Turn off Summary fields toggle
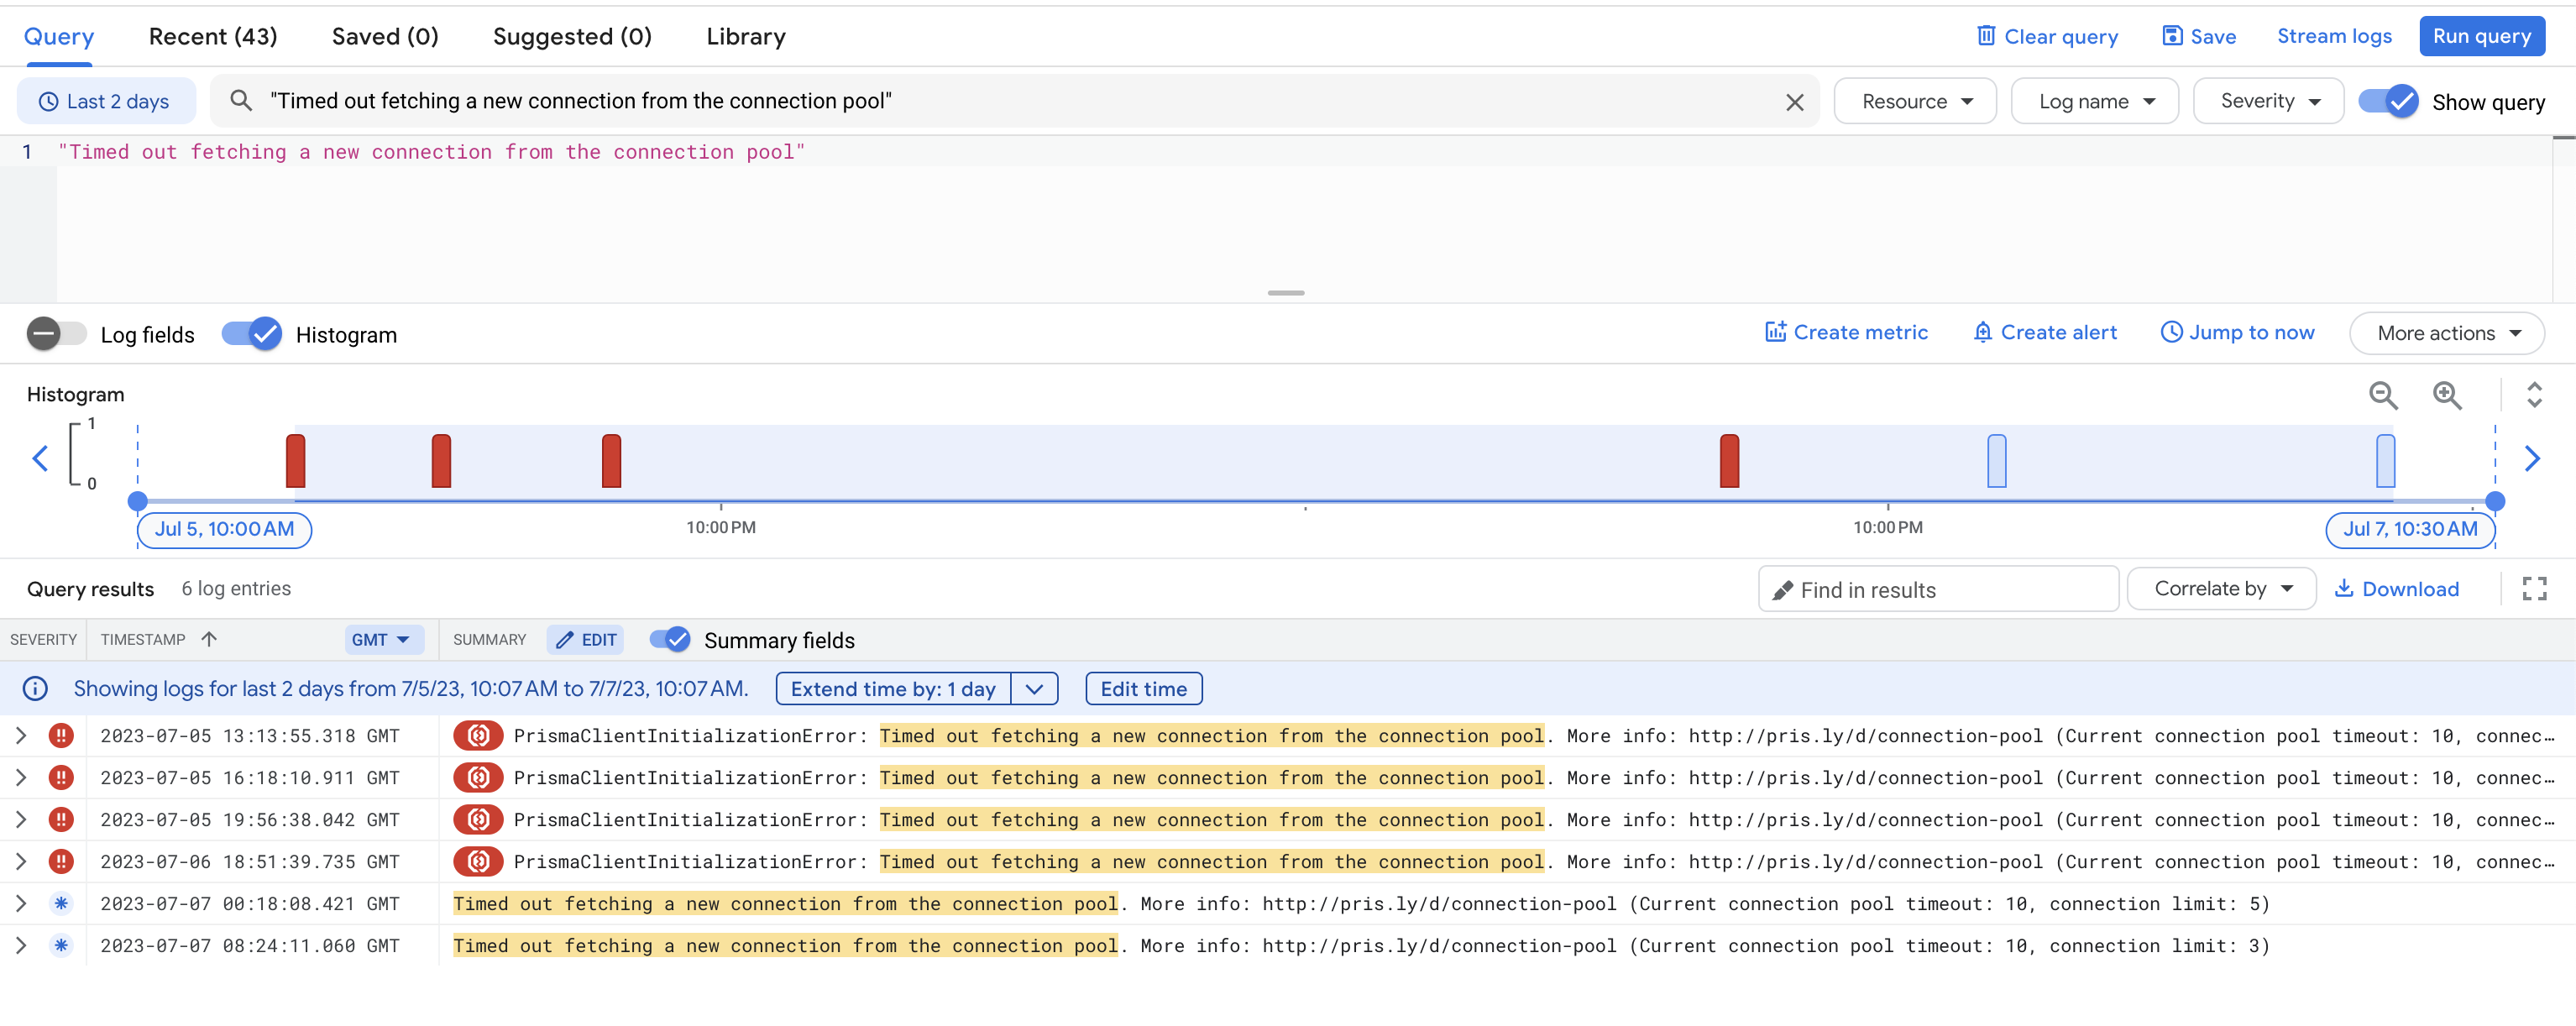Image resolution: width=2576 pixels, height=1026 pixels. pos(669,640)
